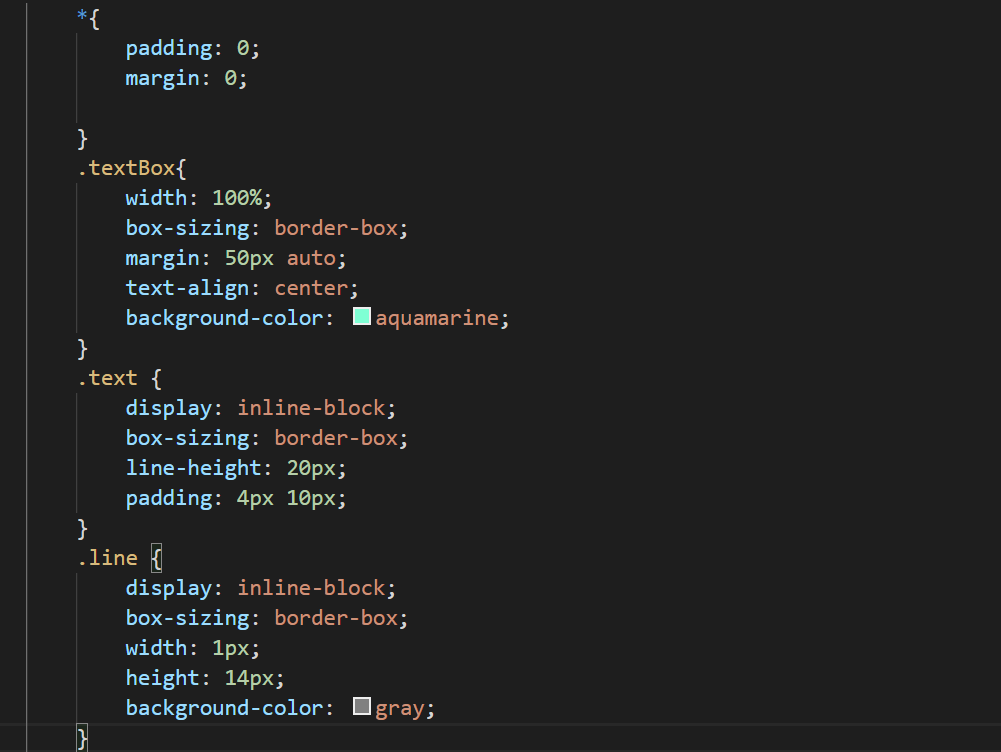
Task: Click 'display: inline-block;' in the .text rule
Action: (x=260, y=408)
